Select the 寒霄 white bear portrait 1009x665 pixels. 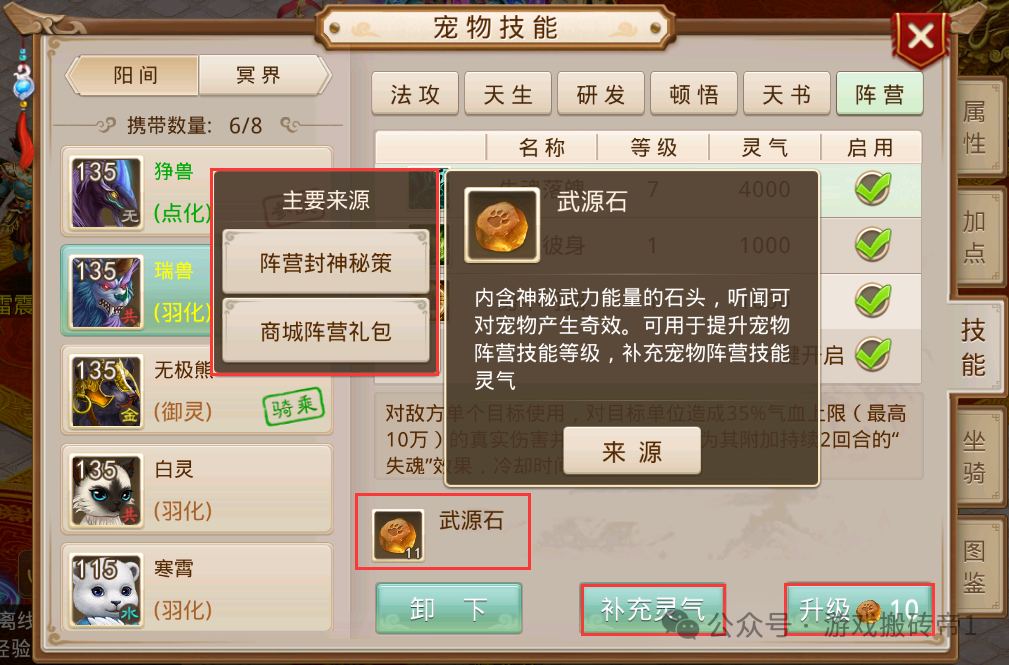[x=106, y=590]
